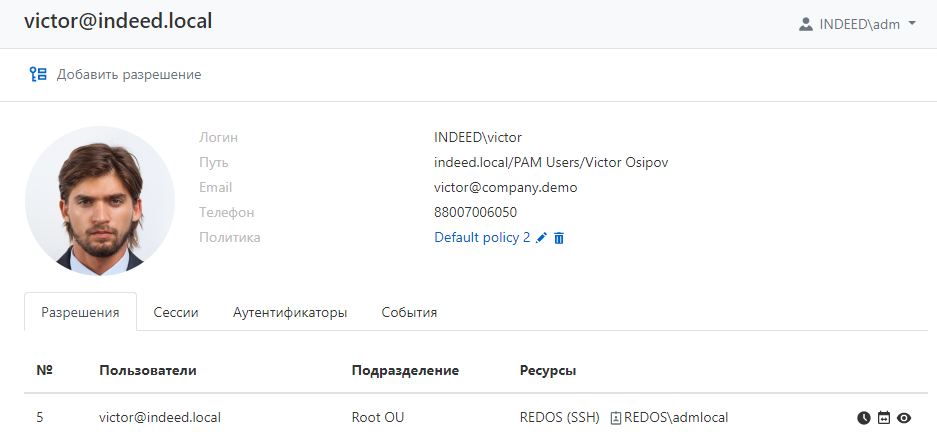937x442 pixels.
Task: Click the REDOS (SSH) resource entry
Action: [x=558, y=418]
